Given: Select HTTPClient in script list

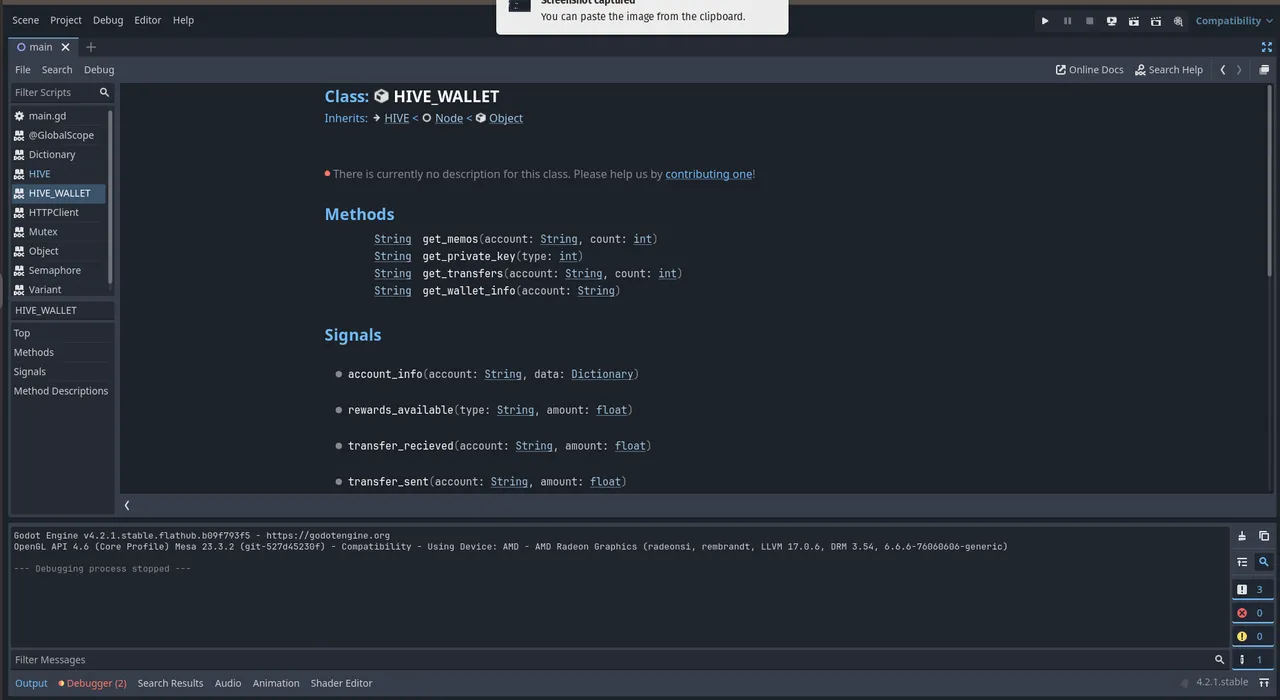Looking at the screenshot, I should [x=59, y=212].
